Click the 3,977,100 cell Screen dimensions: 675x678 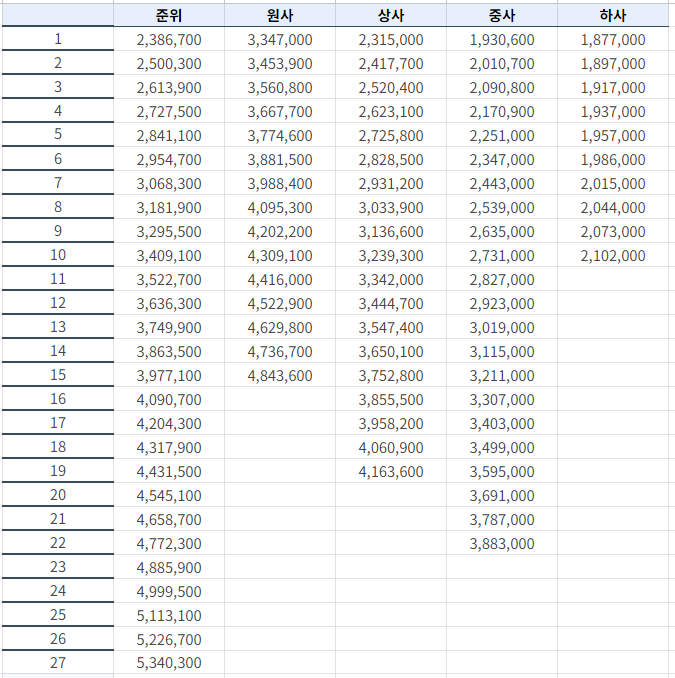169,376
